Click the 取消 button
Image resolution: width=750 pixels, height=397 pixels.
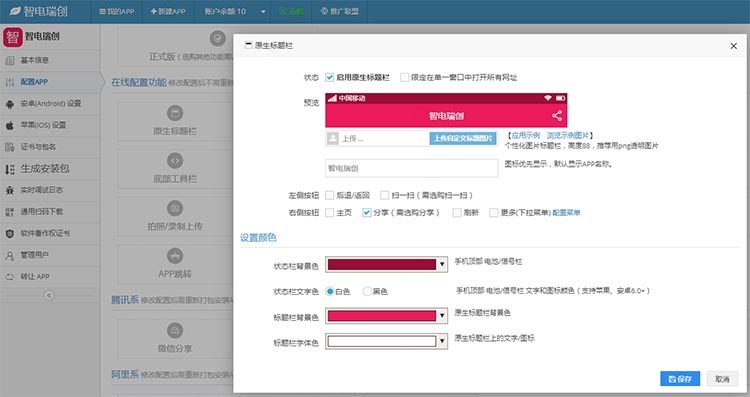coord(722,379)
